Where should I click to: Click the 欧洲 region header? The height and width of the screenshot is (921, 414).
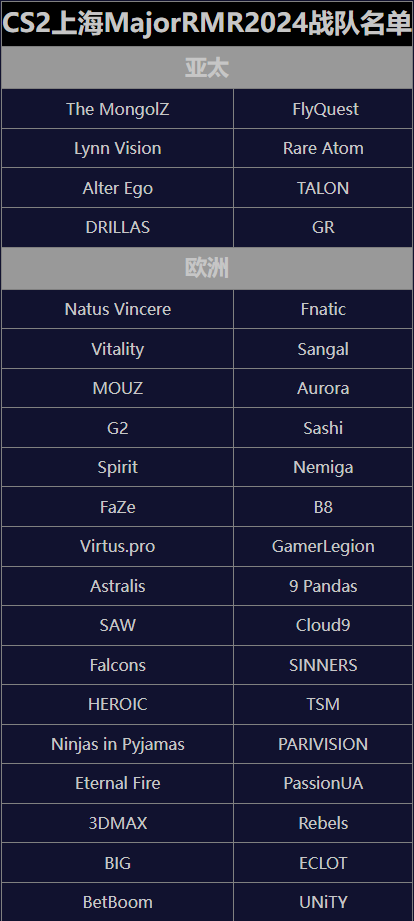pyautogui.click(x=207, y=268)
